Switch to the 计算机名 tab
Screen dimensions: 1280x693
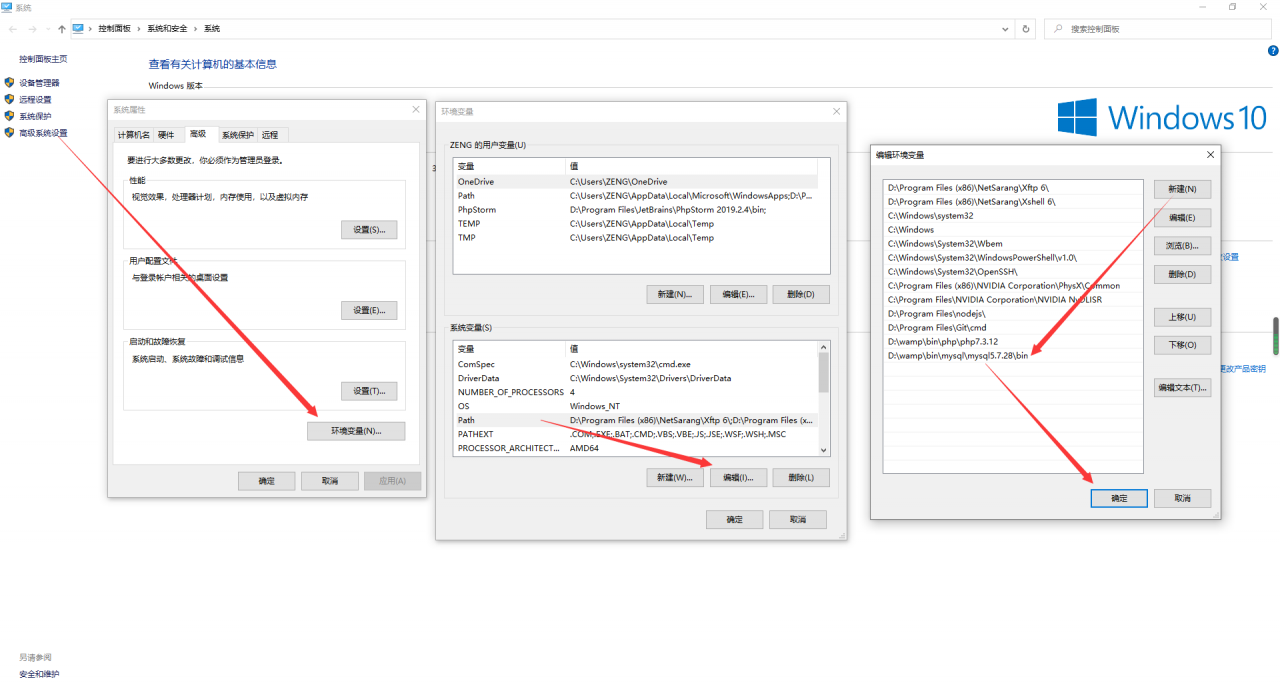(133, 135)
